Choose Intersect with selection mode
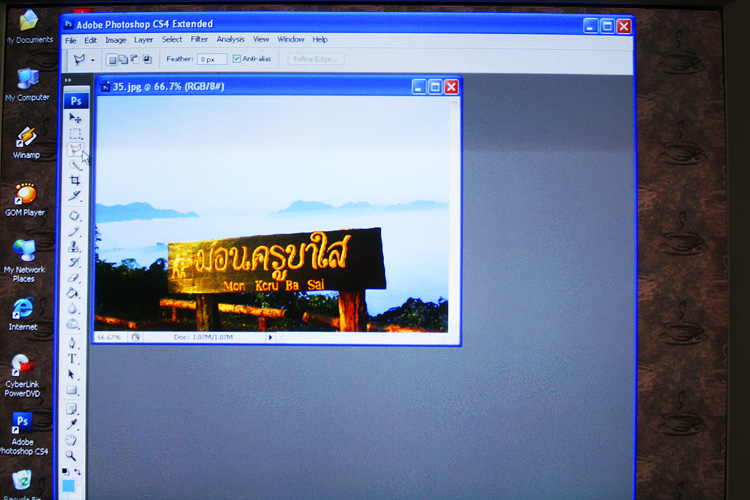The image size is (750, 500). [x=147, y=59]
